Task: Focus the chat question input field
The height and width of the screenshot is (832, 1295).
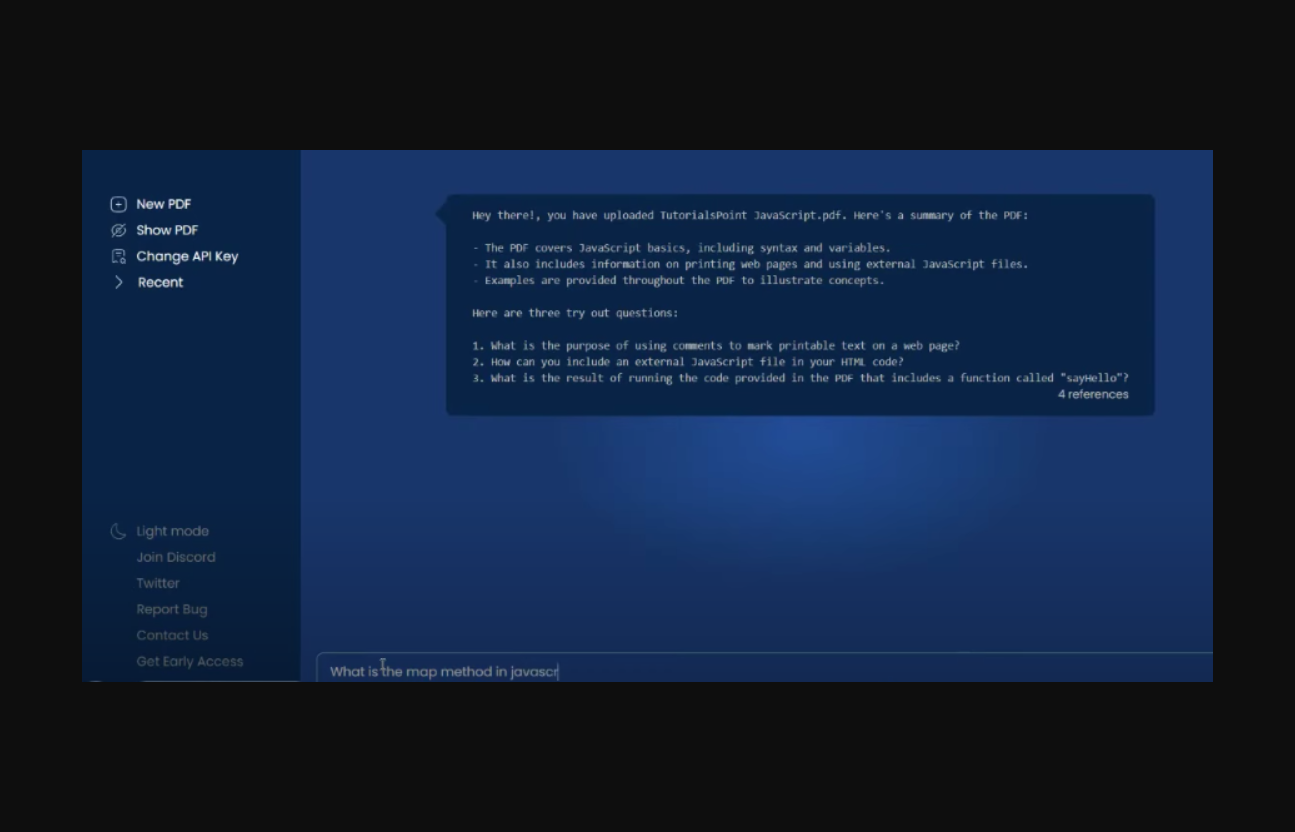Action: (x=760, y=671)
